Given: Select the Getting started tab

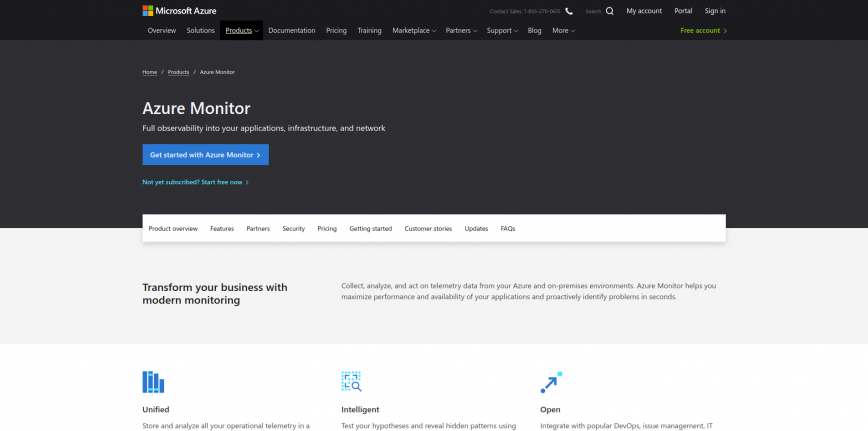Looking at the screenshot, I should tap(370, 229).
